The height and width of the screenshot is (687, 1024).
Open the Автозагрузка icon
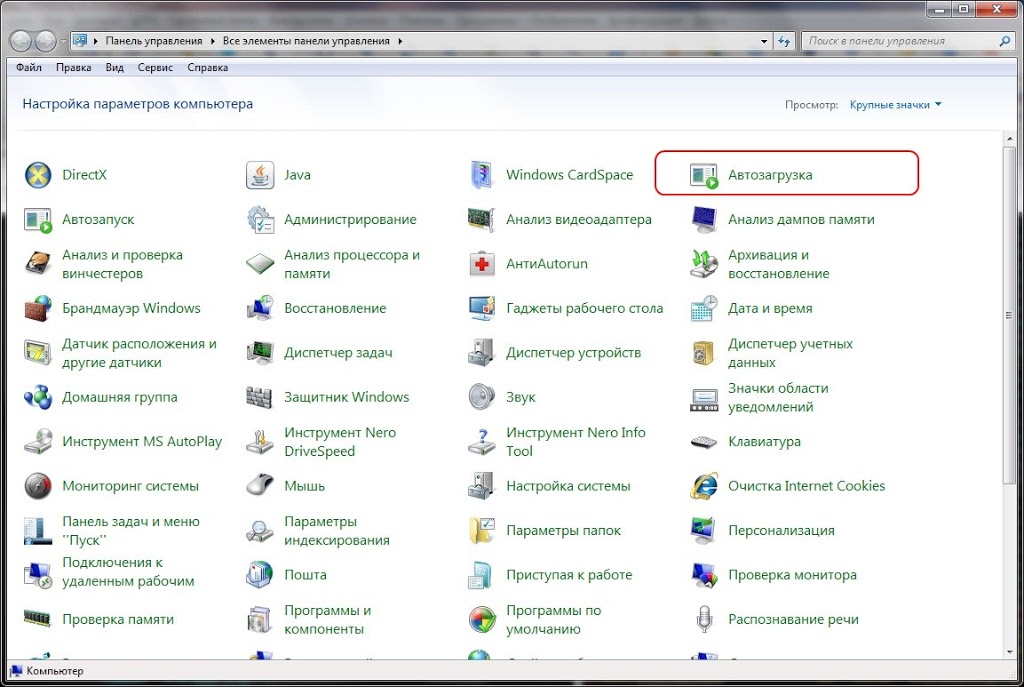(704, 175)
